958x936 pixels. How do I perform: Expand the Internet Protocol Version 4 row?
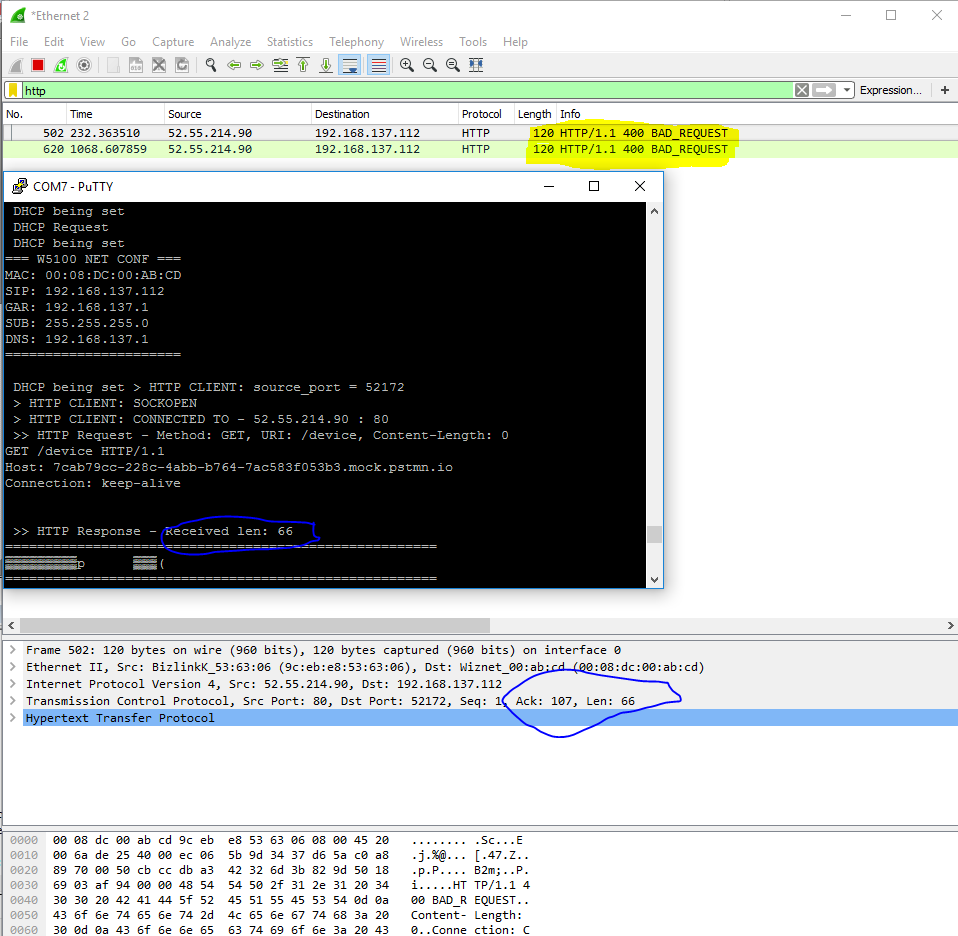(13, 684)
